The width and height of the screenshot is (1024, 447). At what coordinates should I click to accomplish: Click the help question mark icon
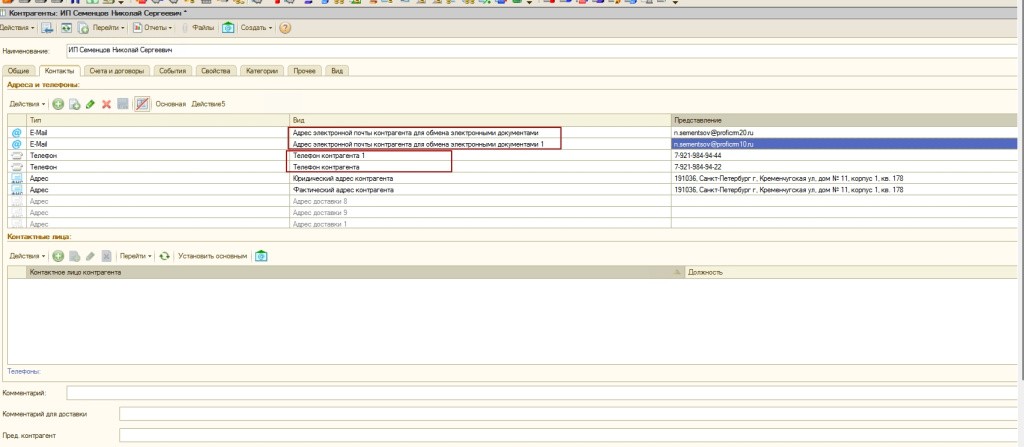click(286, 28)
